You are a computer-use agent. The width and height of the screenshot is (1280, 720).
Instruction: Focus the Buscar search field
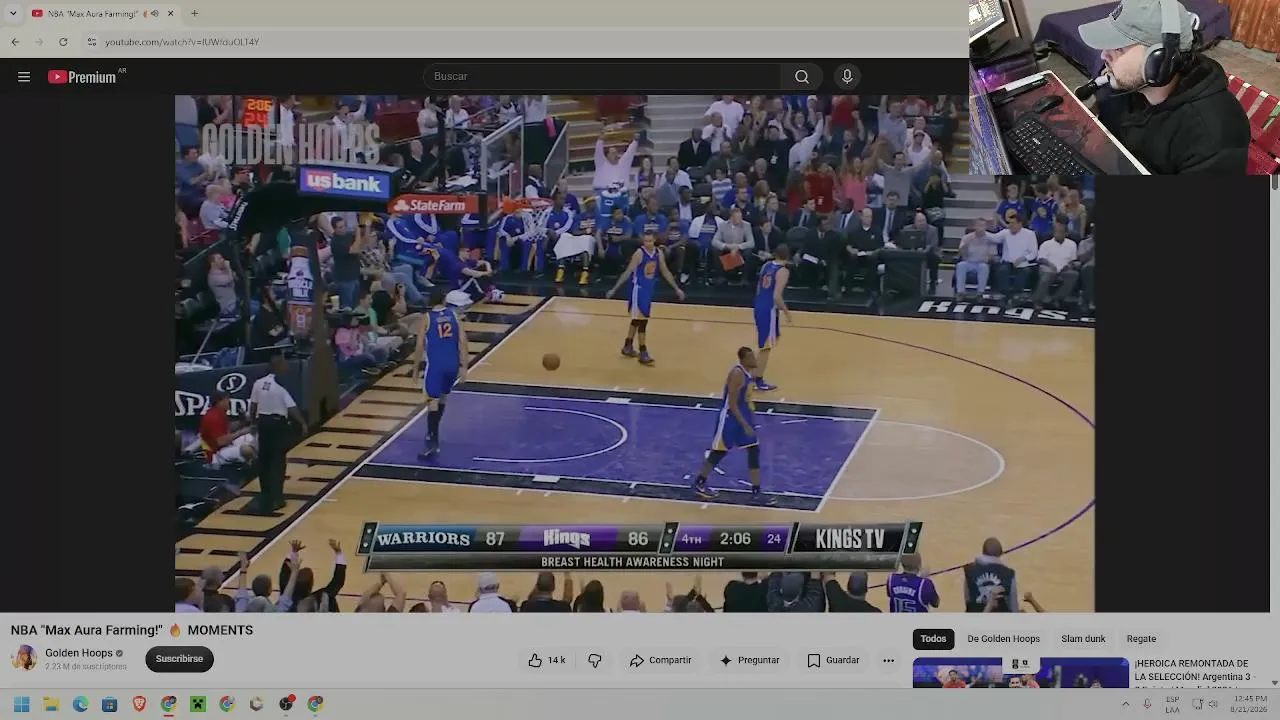pyautogui.click(x=604, y=77)
